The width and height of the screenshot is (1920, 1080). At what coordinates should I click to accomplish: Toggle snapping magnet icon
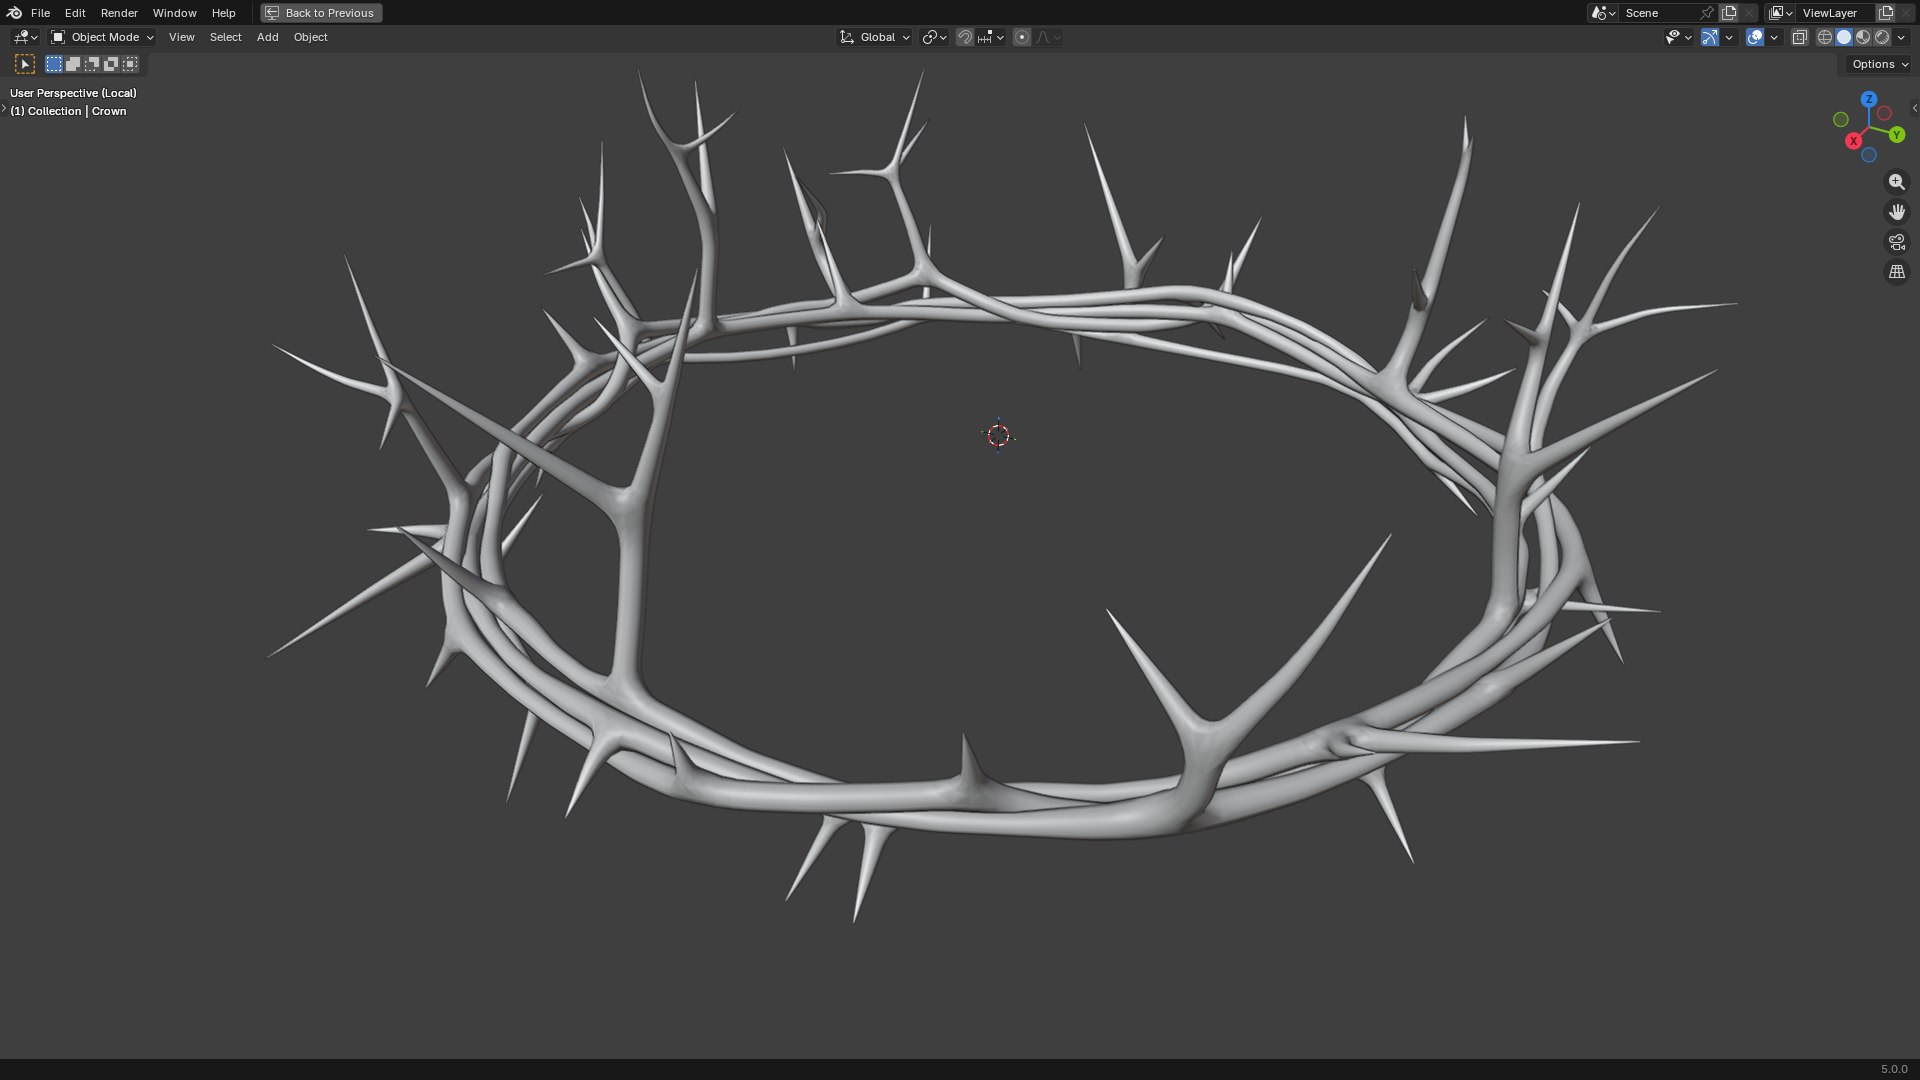(x=965, y=37)
